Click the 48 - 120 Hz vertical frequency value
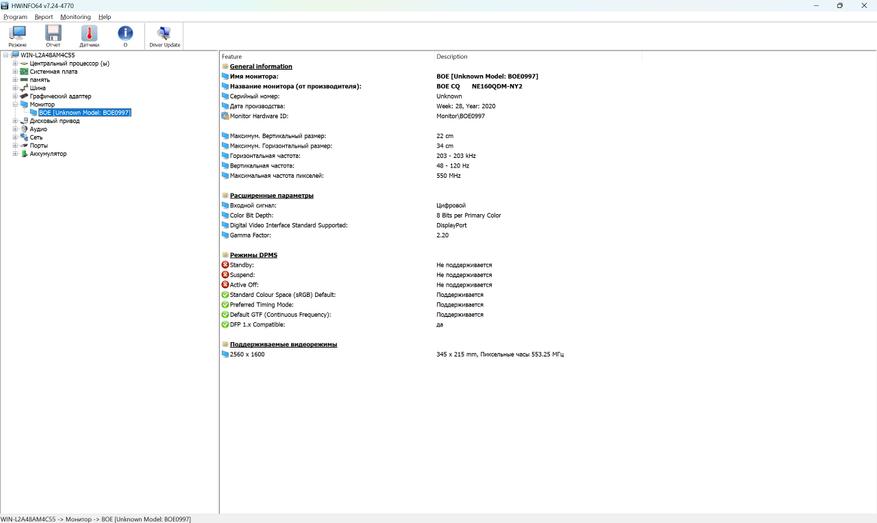Image resolution: width=877 pixels, height=523 pixels. 453,166
